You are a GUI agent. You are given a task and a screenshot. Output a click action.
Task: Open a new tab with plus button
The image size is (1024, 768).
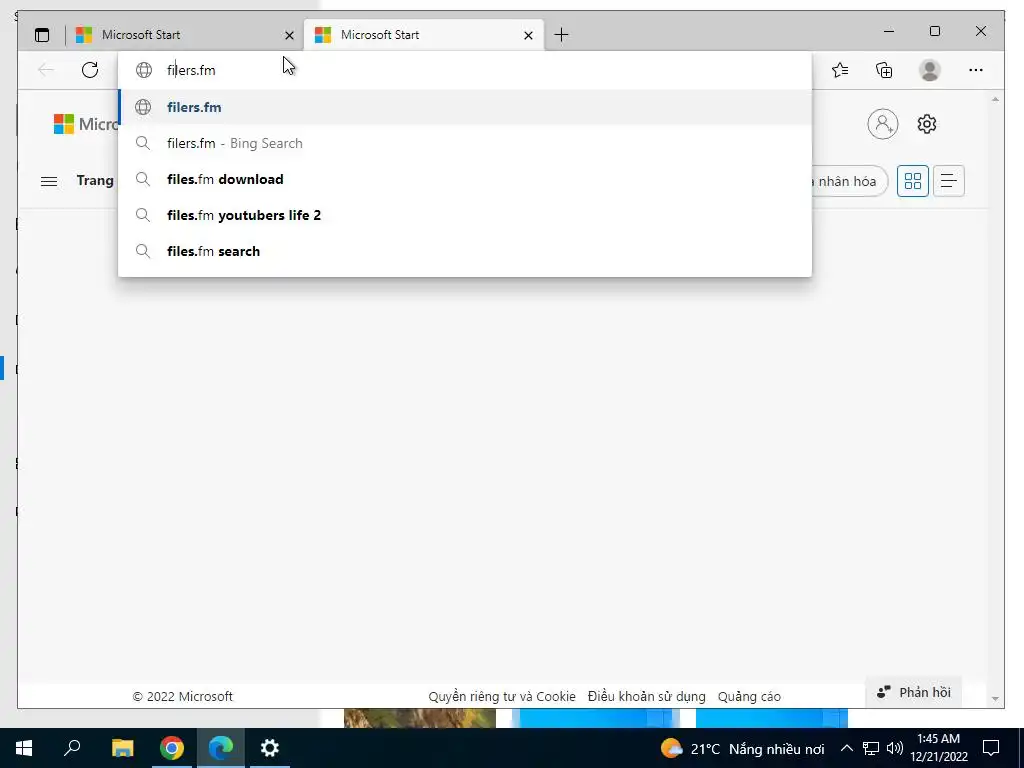click(561, 35)
